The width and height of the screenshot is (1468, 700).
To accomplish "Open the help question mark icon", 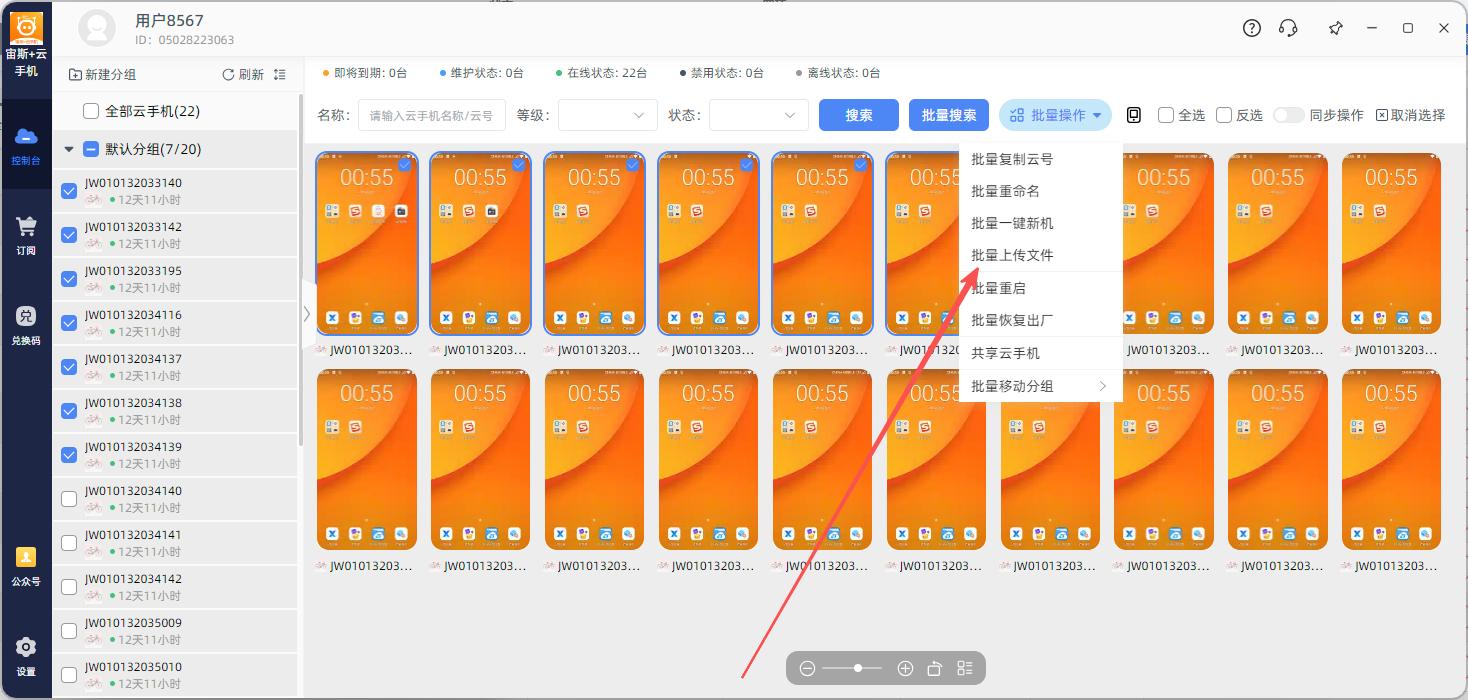I will (x=1252, y=28).
